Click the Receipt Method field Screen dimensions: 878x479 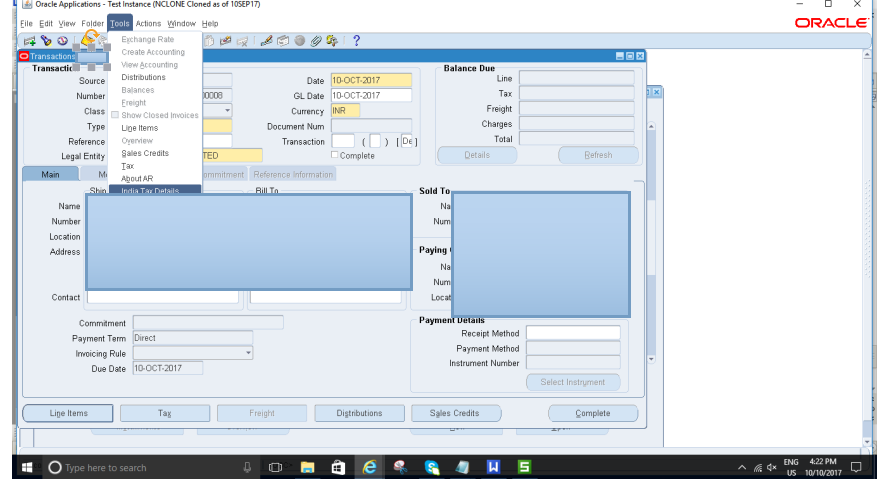573,333
